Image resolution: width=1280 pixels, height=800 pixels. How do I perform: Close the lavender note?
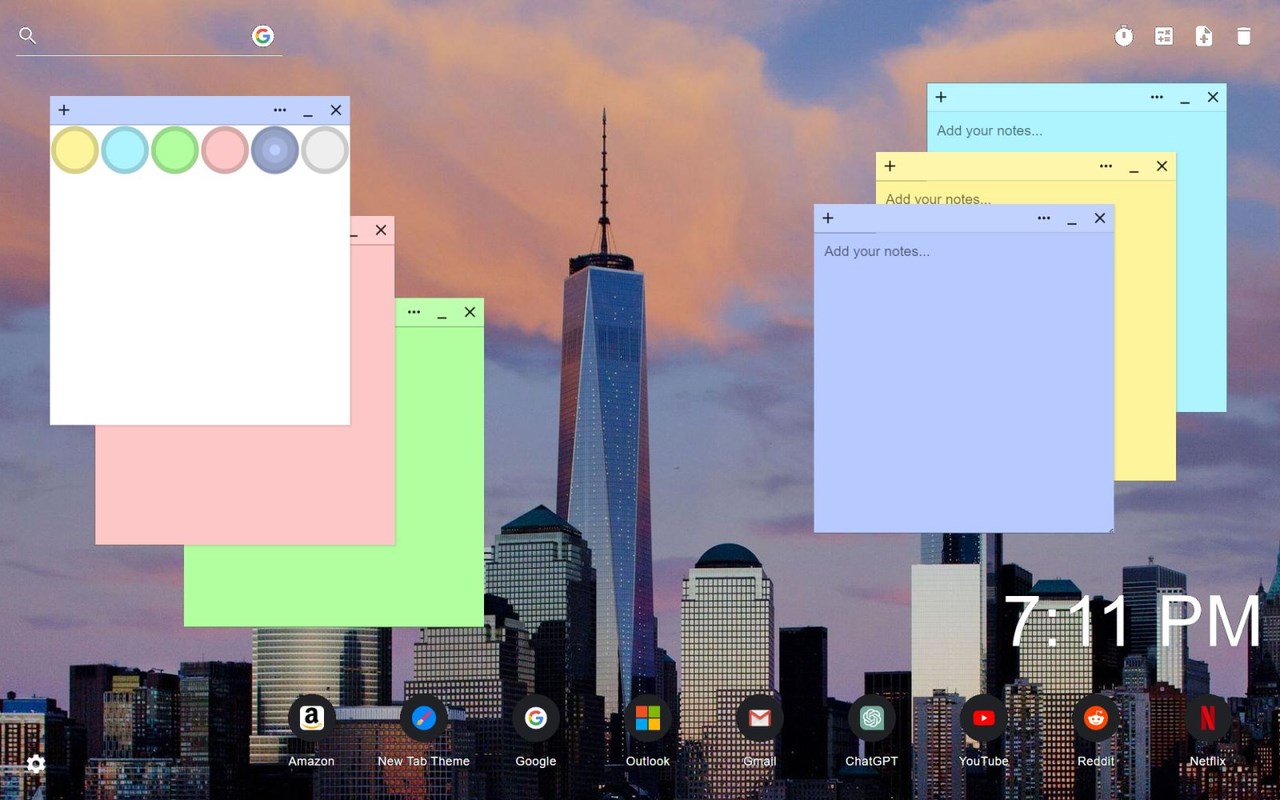click(1100, 218)
